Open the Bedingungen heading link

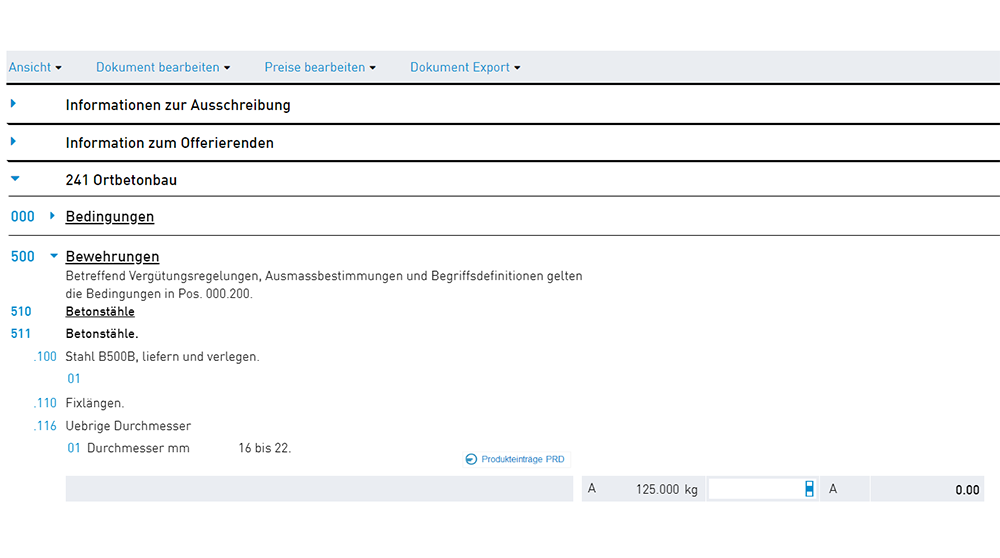[x=110, y=217]
